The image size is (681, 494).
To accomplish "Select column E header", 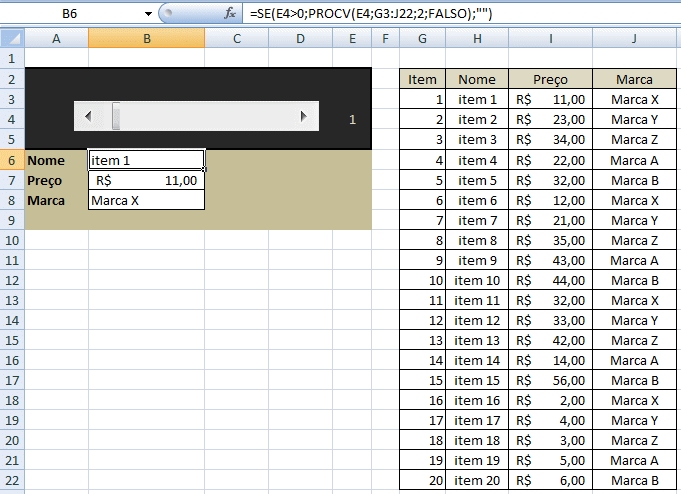I will [x=352, y=39].
